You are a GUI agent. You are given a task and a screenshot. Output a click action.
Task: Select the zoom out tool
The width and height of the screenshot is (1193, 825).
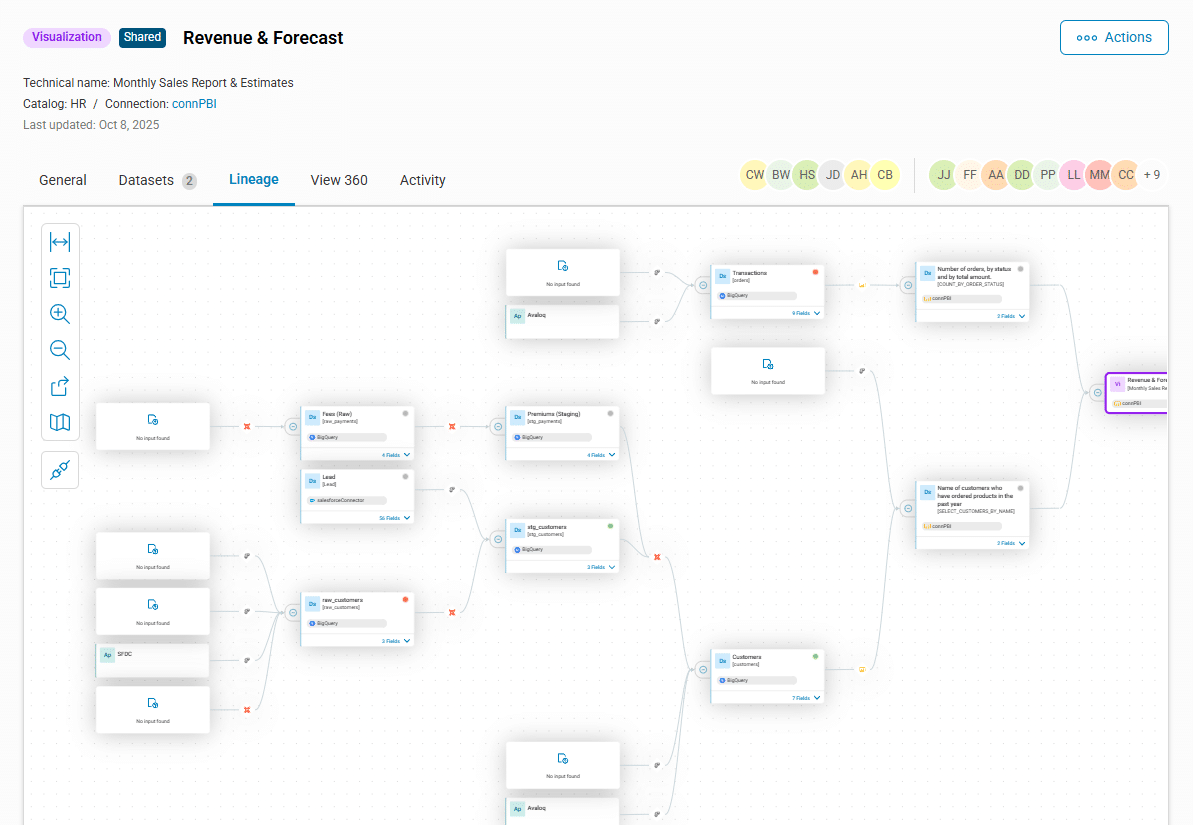[x=60, y=350]
